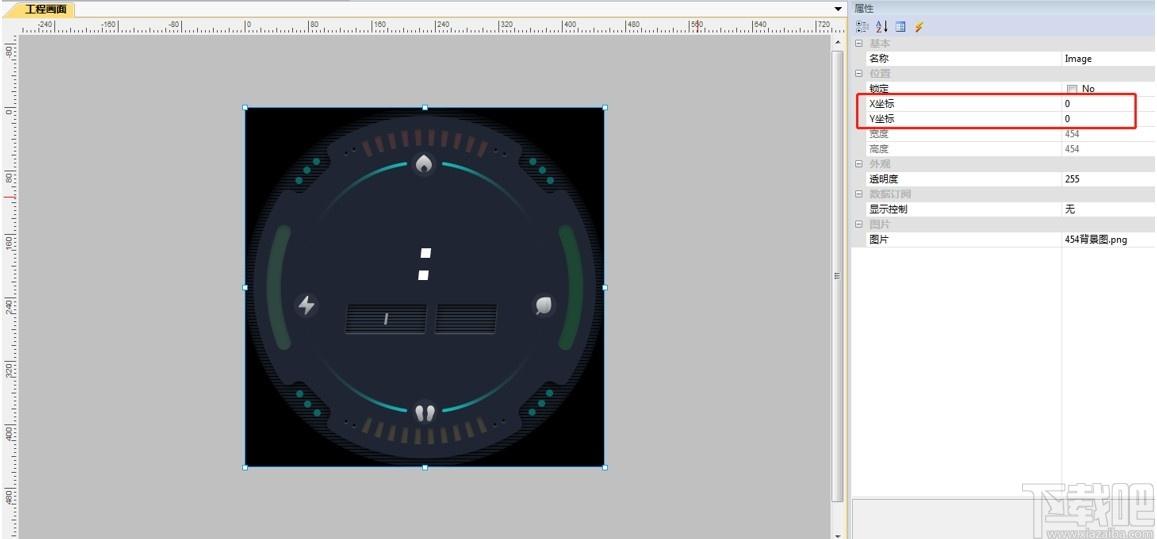Show events with the lightning bolt icon

(919, 27)
